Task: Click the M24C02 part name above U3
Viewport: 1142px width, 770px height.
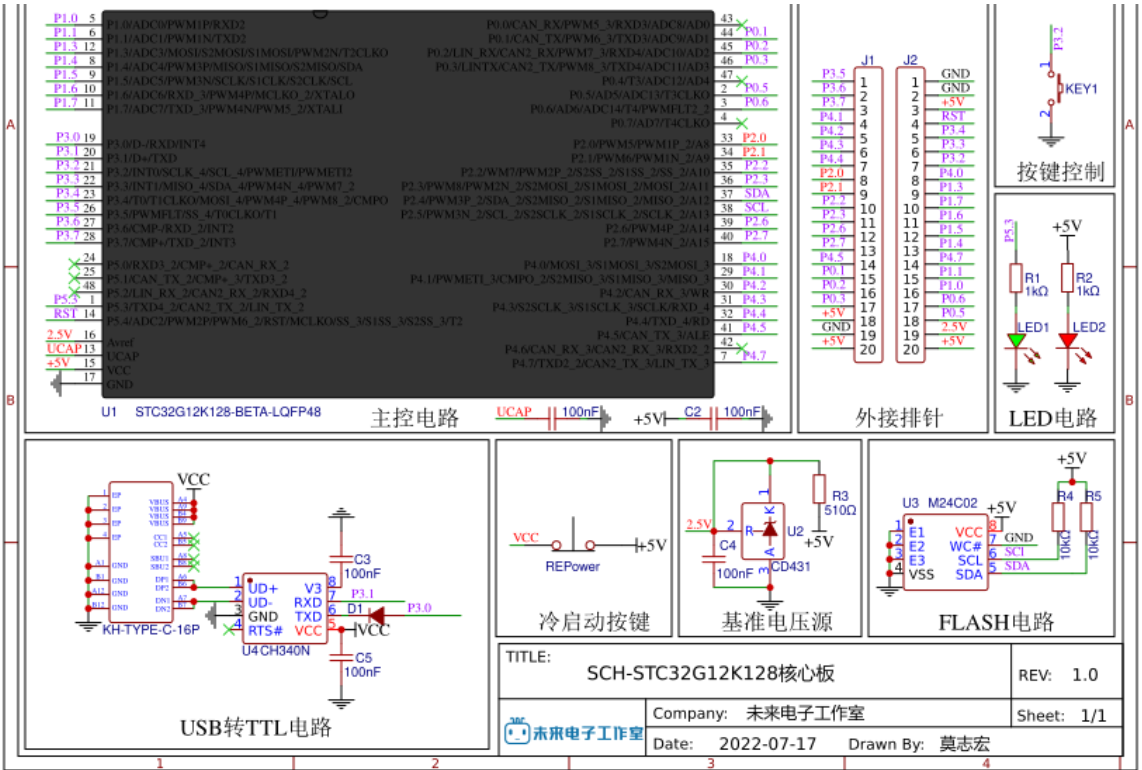Action: click(x=953, y=503)
